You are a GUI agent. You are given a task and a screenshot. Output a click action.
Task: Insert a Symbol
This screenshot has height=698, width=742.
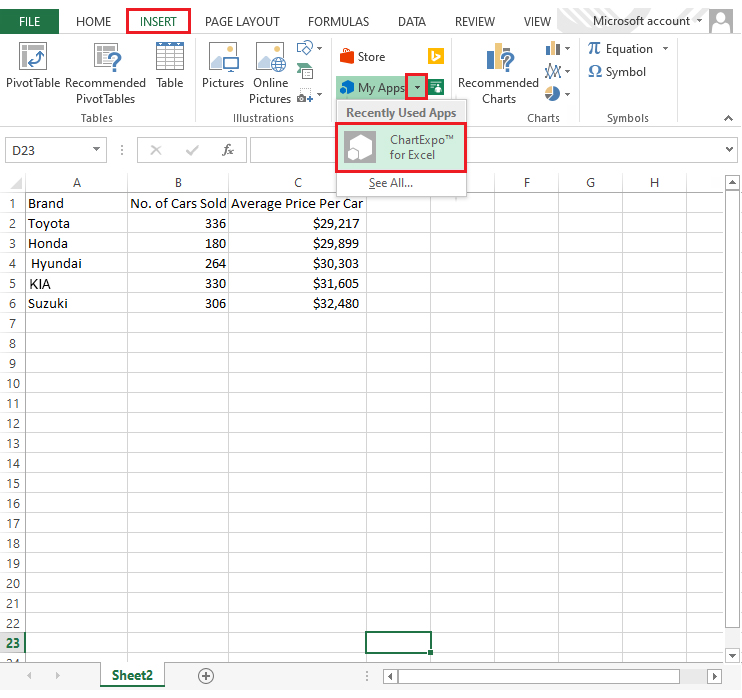pyautogui.click(x=617, y=72)
